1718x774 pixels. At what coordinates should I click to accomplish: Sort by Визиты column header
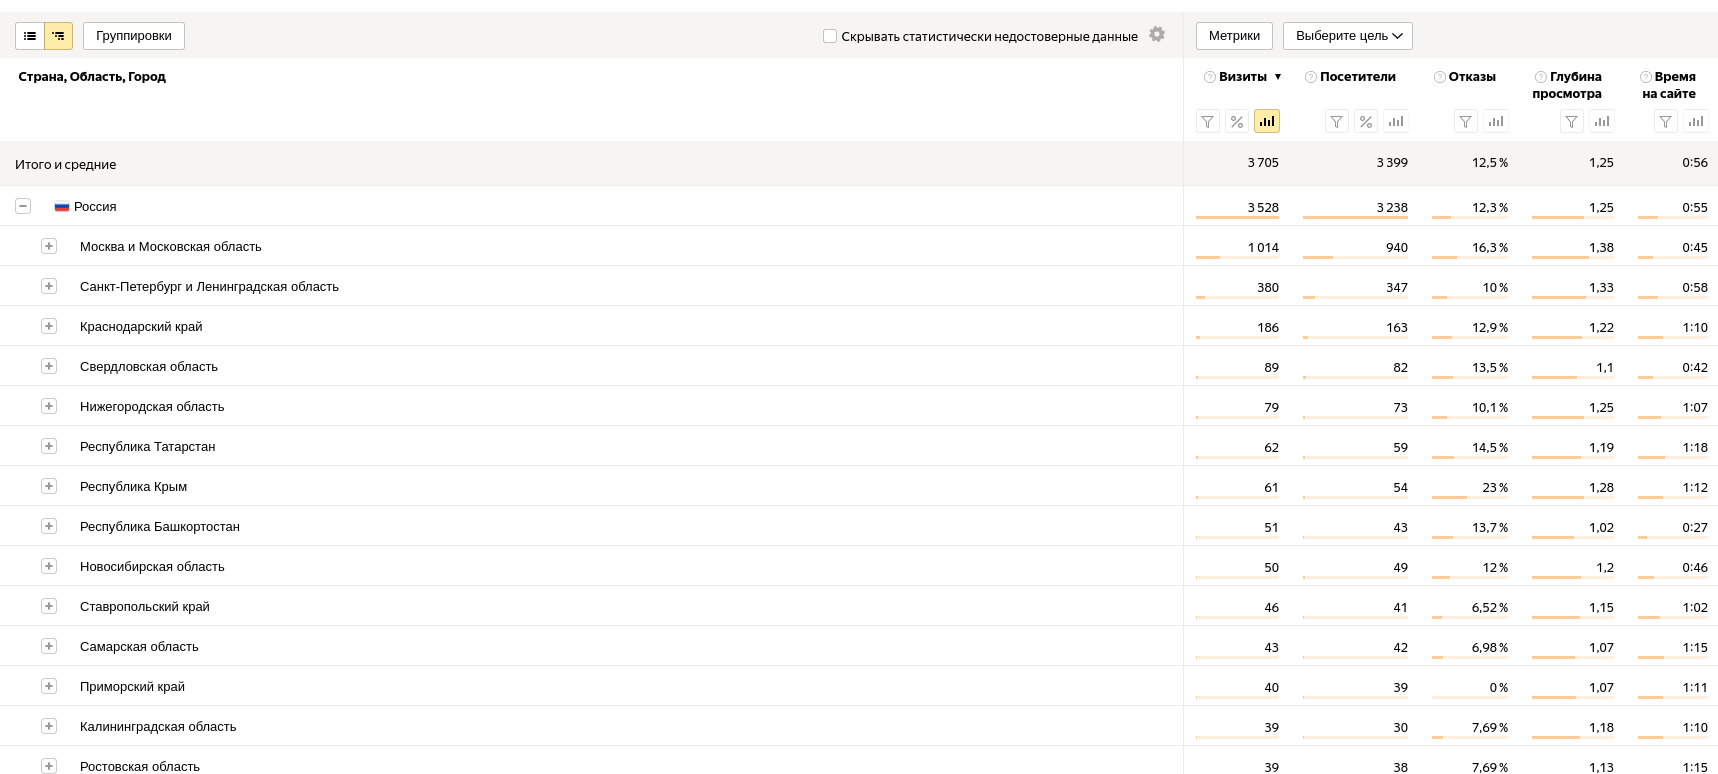pyautogui.click(x=1243, y=77)
